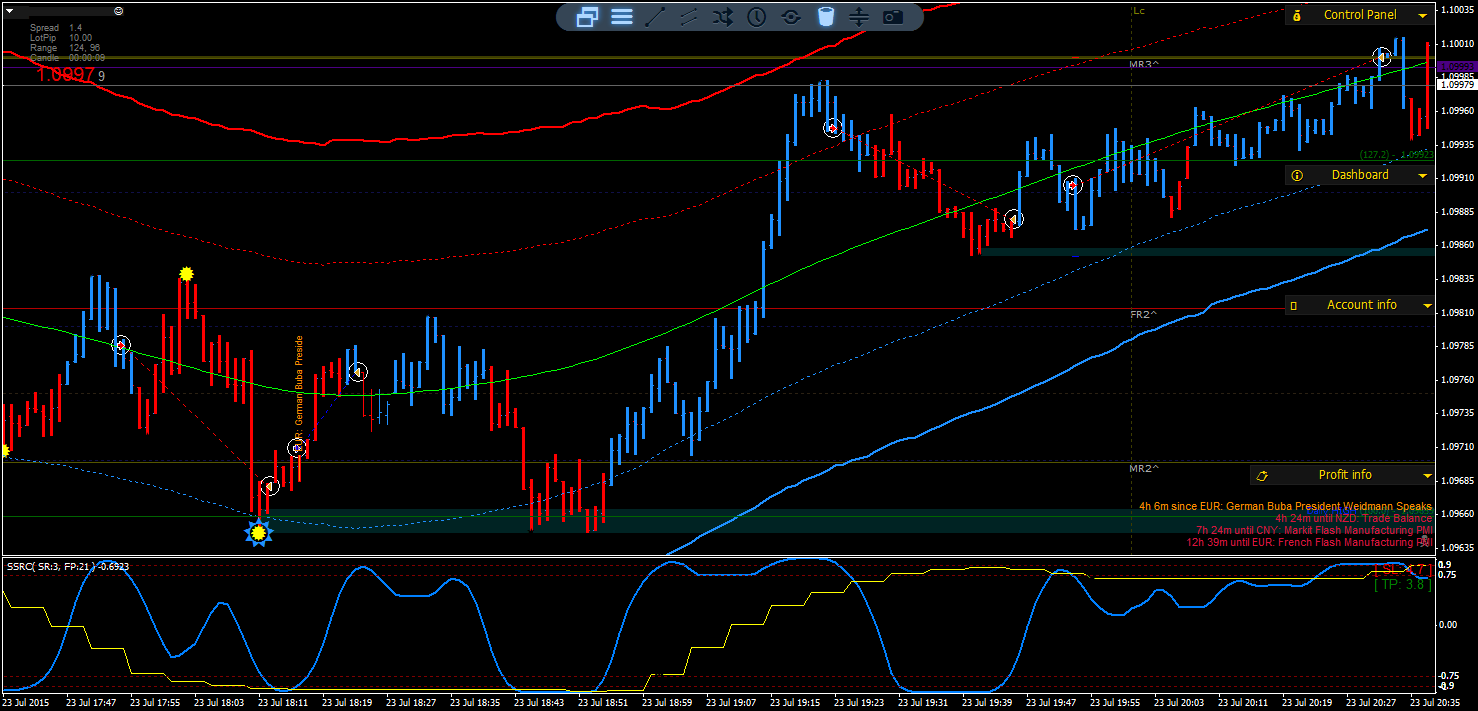Click the money bag icon on Control Panel
This screenshot has width=1478, height=711.
click(1297, 15)
